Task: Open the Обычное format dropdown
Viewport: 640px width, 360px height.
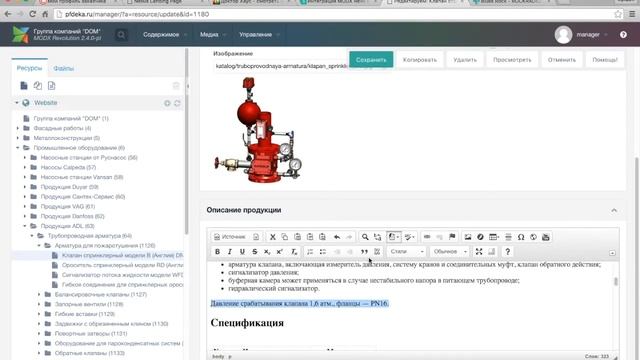Action: 450,251
